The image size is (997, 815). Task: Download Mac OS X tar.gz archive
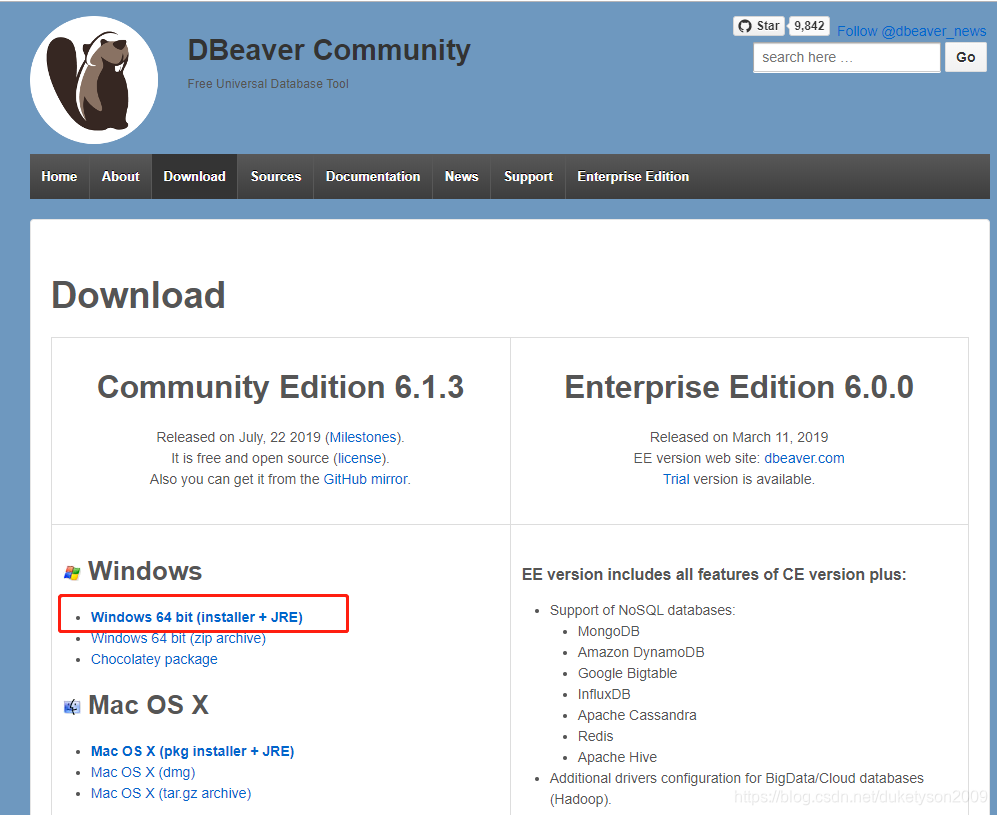click(x=171, y=793)
